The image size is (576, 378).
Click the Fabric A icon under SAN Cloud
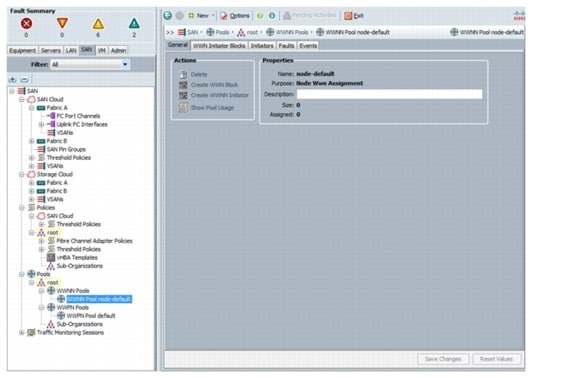pyautogui.click(x=41, y=108)
